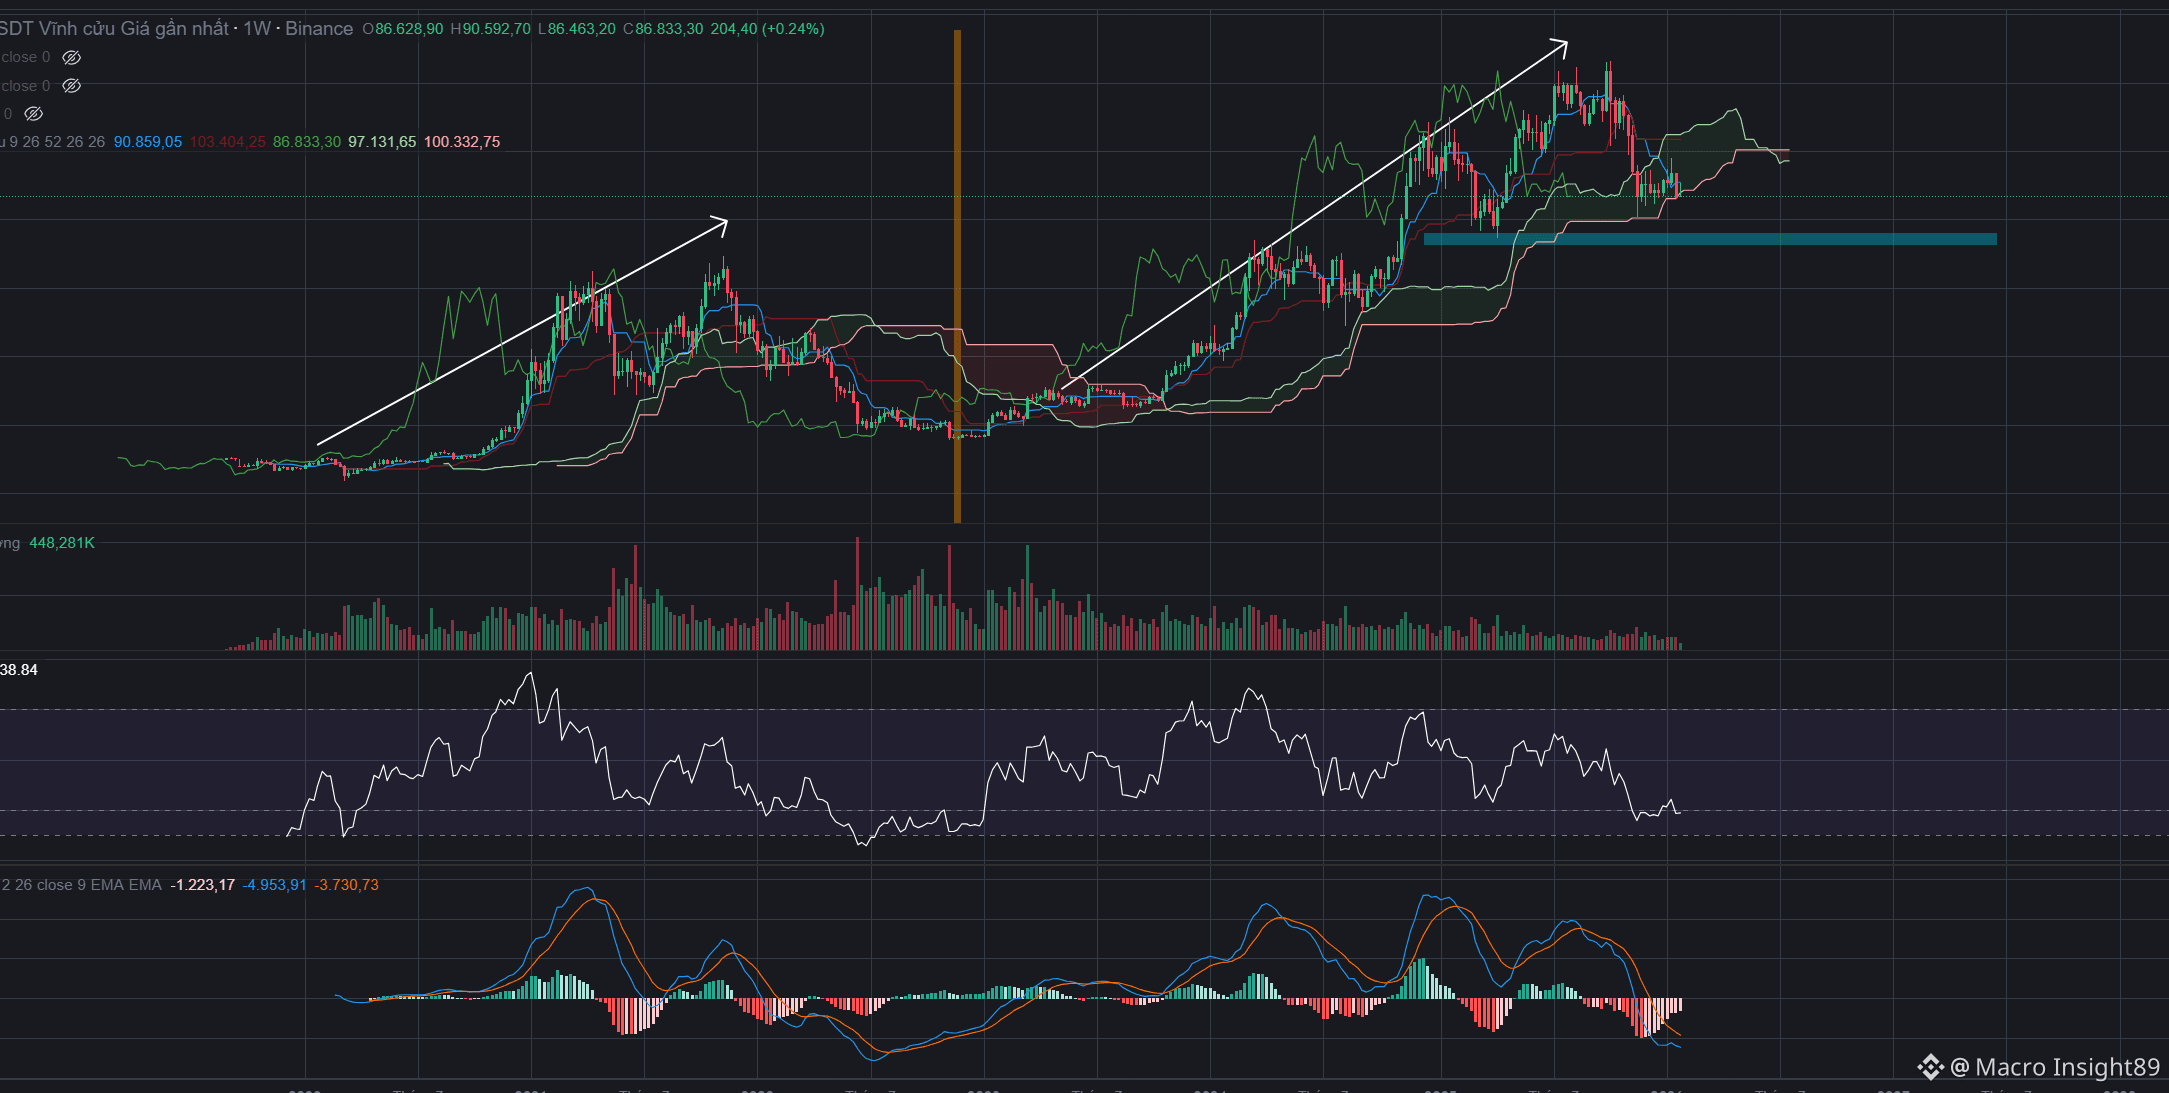Click the 1W interval label in title

[x=257, y=29]
